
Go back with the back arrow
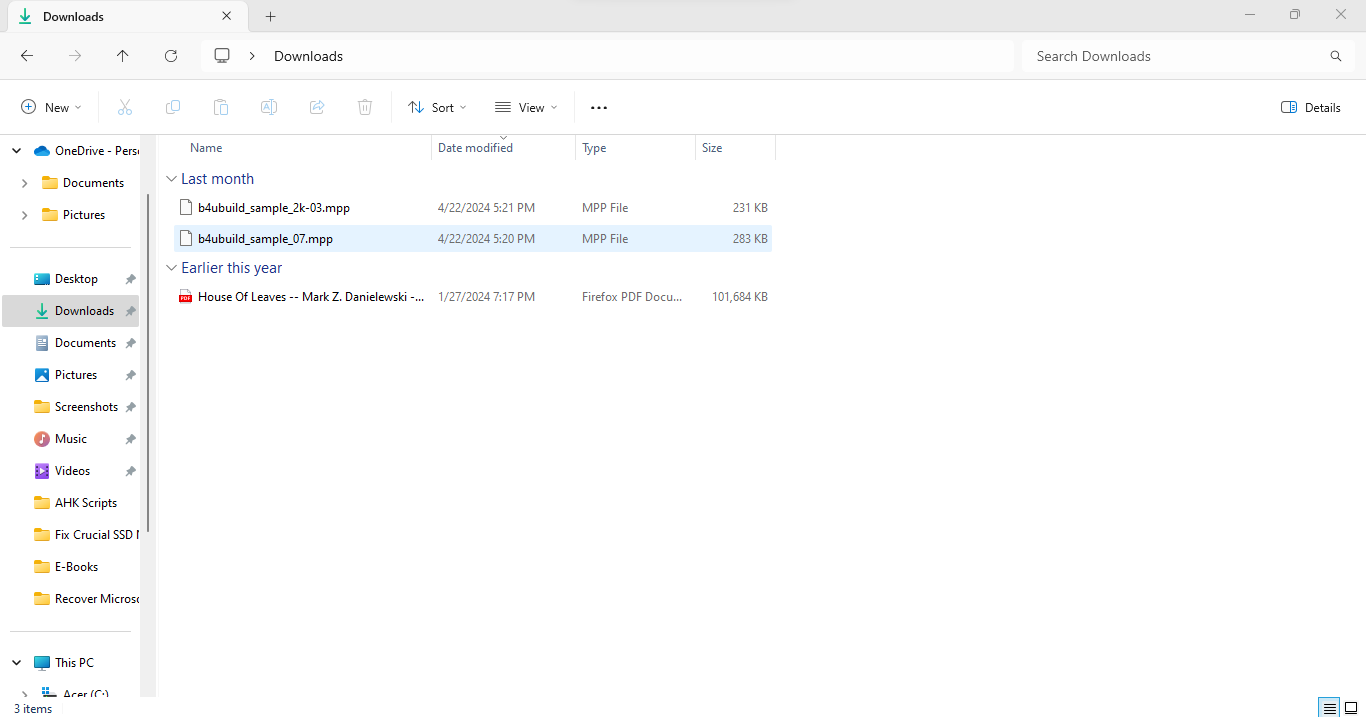pyautogui.click(x=27, y=56)
